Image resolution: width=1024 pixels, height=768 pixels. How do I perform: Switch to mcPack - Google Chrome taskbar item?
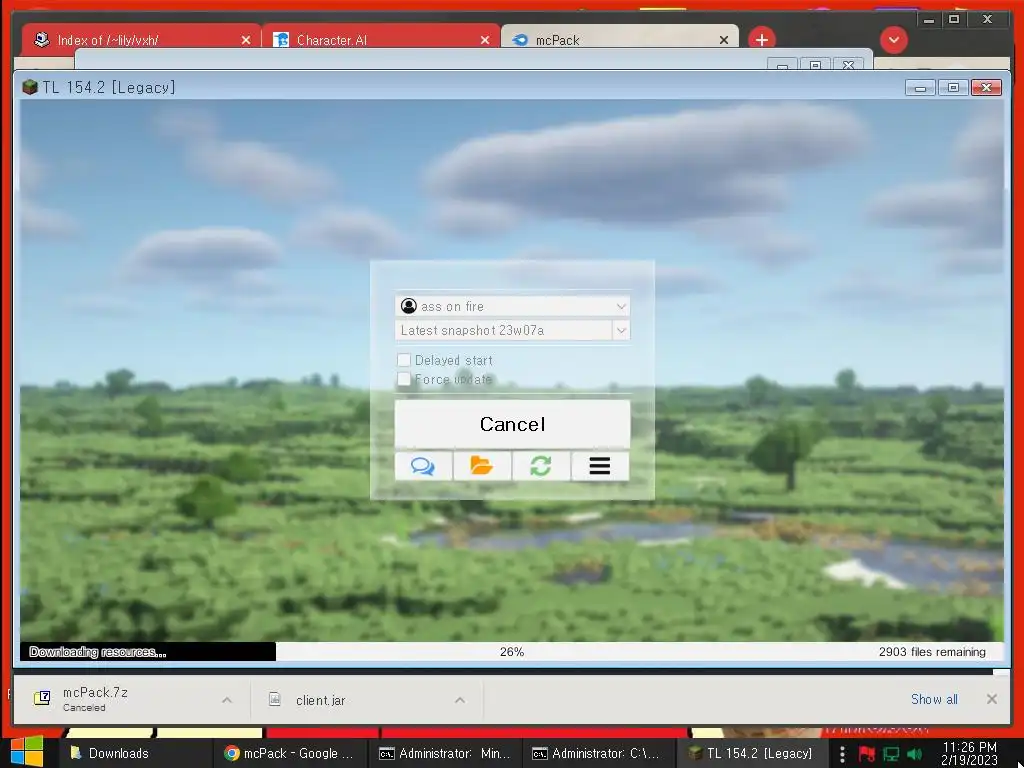tap(291, 753)
